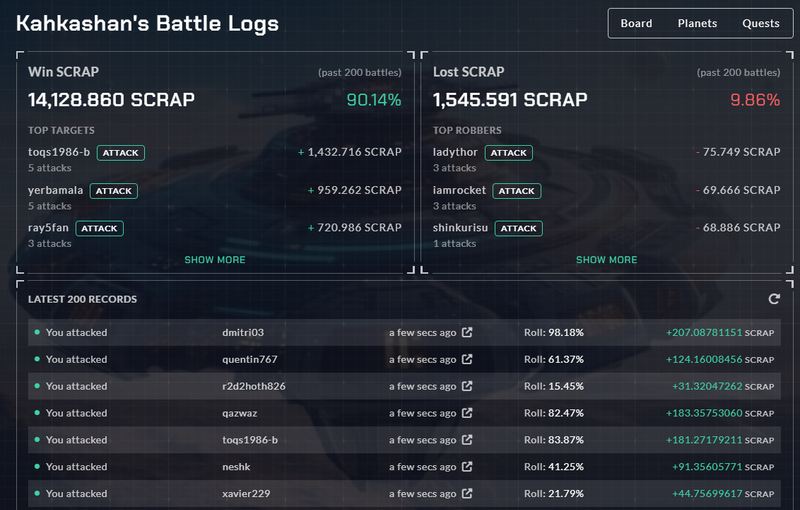Open external link icon for dmitri03 battle
Screen dimensions: 800x510
(x=467, y=332)
